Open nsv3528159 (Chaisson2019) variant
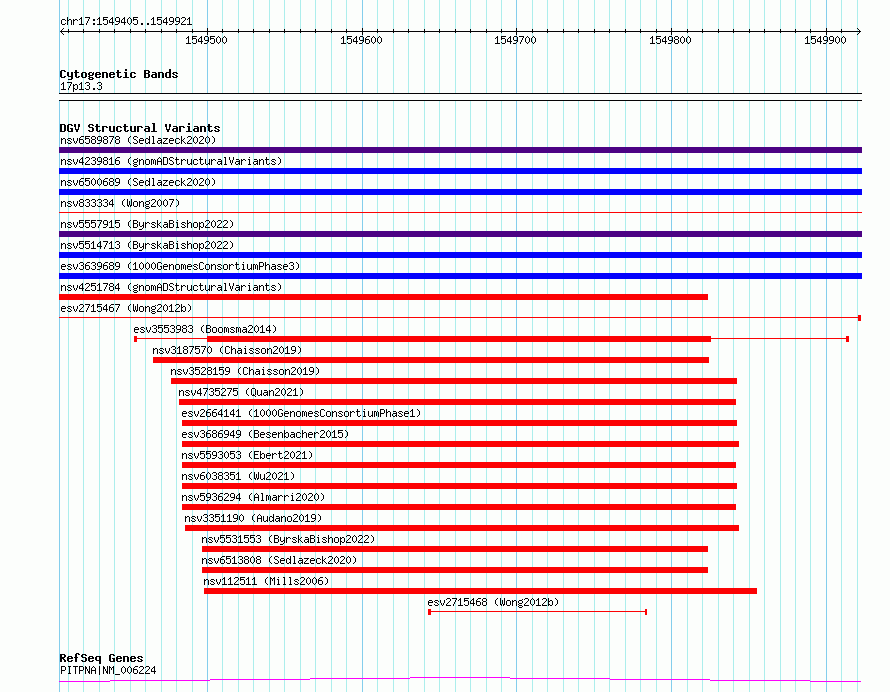 coord(245,371)
